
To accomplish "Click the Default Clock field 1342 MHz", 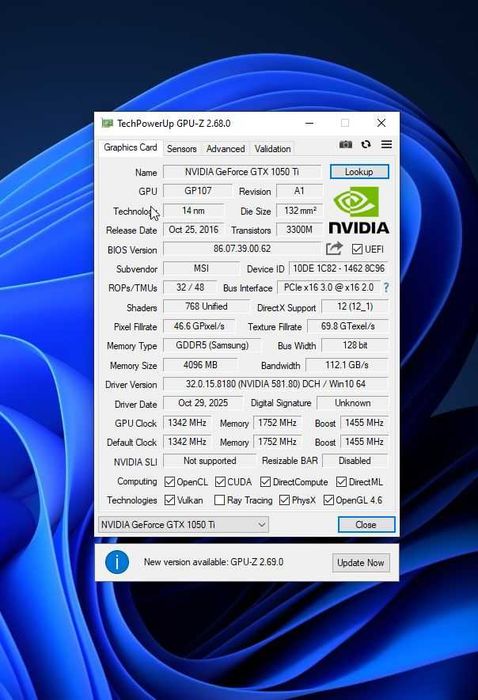I will [x=187, y=442].
